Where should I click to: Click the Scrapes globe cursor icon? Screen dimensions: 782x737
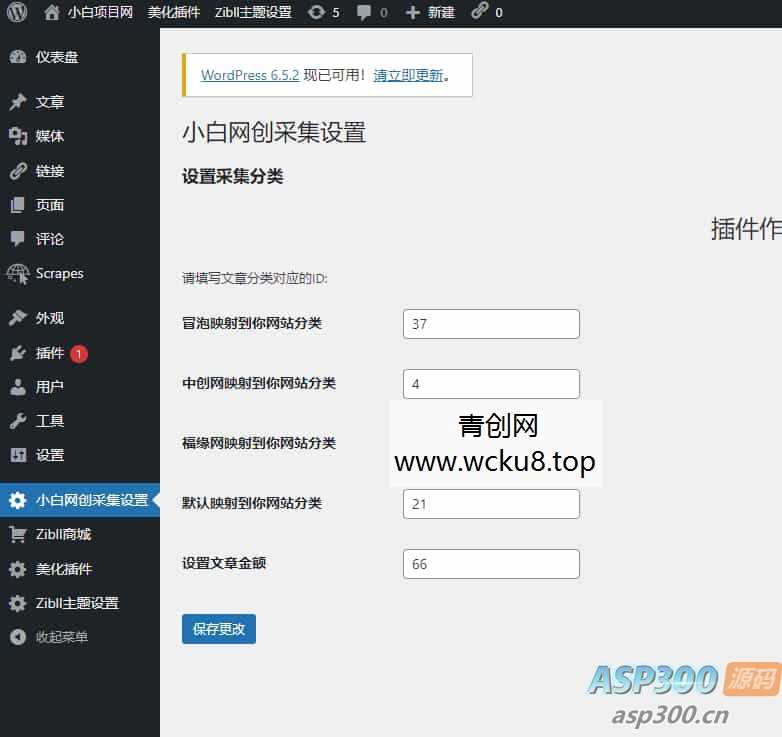(x=18, y=274)
